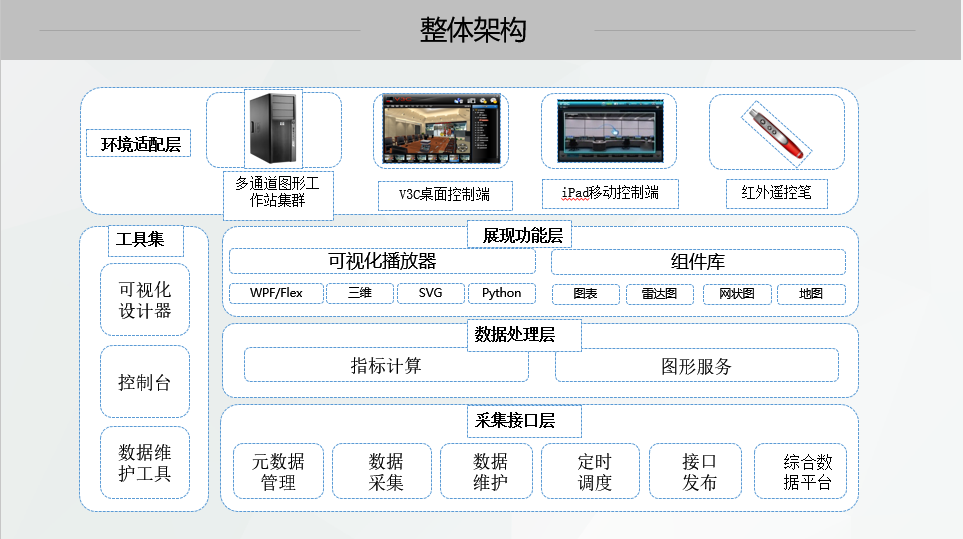Click the Python box

click(502, 293)
